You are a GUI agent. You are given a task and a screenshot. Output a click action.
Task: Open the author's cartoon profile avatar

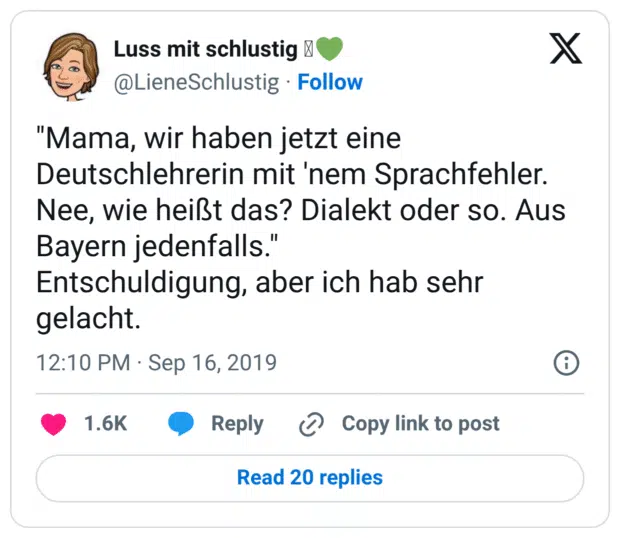point(70,66)
